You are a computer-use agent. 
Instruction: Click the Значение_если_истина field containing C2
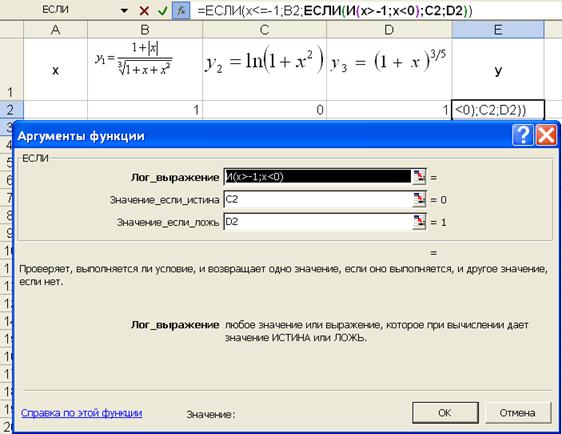click(318, 200)
